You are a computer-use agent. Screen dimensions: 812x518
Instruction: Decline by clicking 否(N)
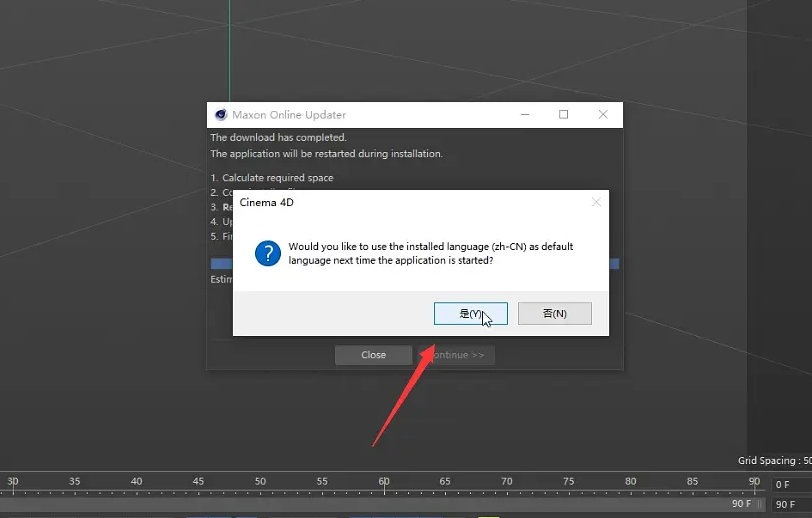555,314
